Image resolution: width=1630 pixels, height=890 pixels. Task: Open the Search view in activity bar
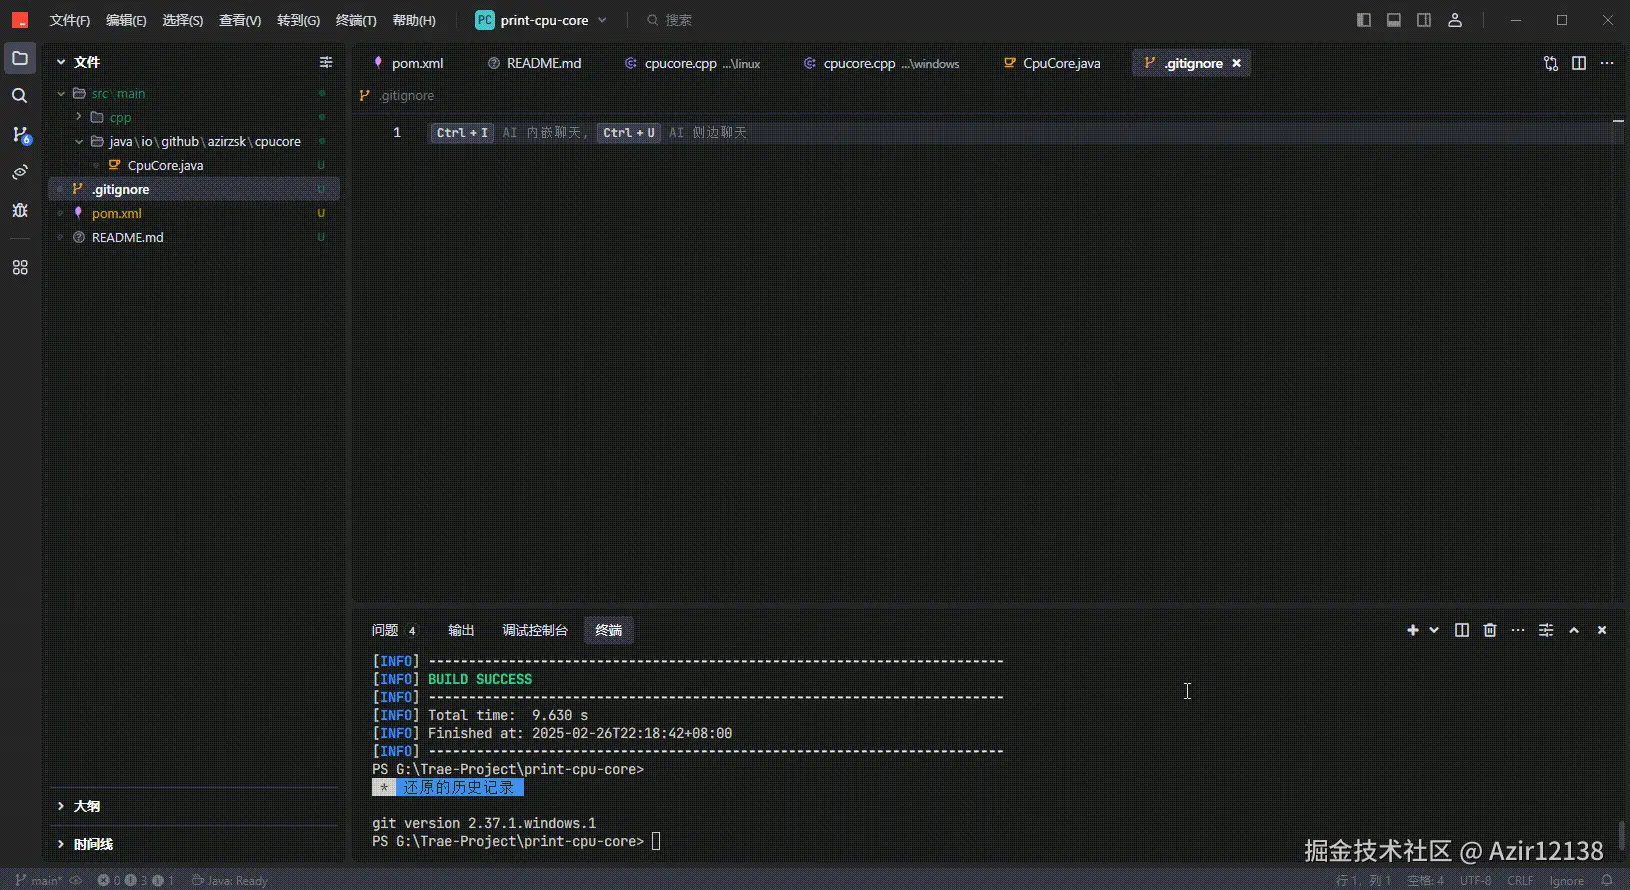coord(20,96)
